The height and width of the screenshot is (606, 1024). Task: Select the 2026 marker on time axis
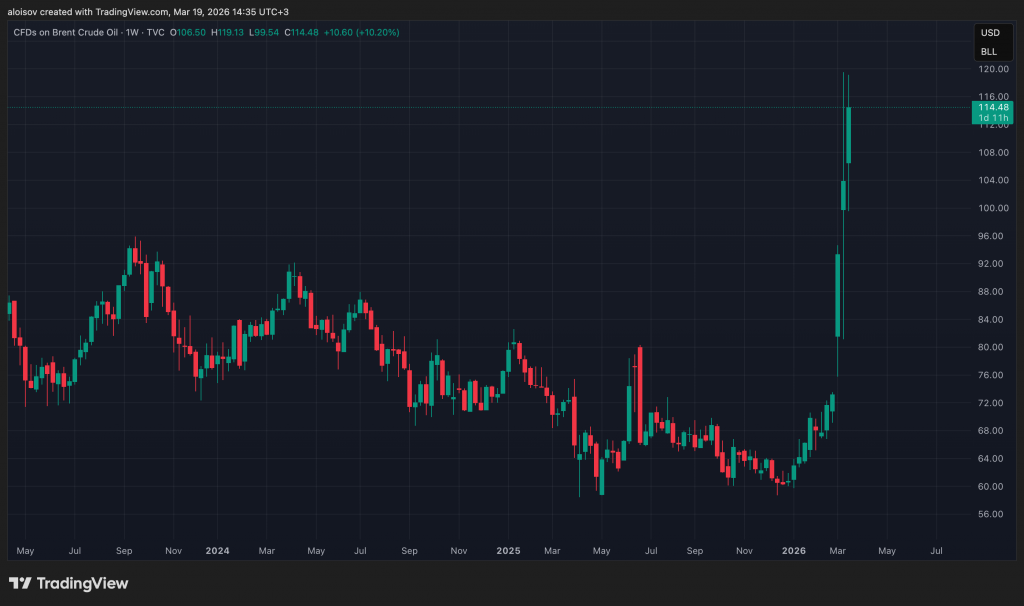(x=793, y=551)
